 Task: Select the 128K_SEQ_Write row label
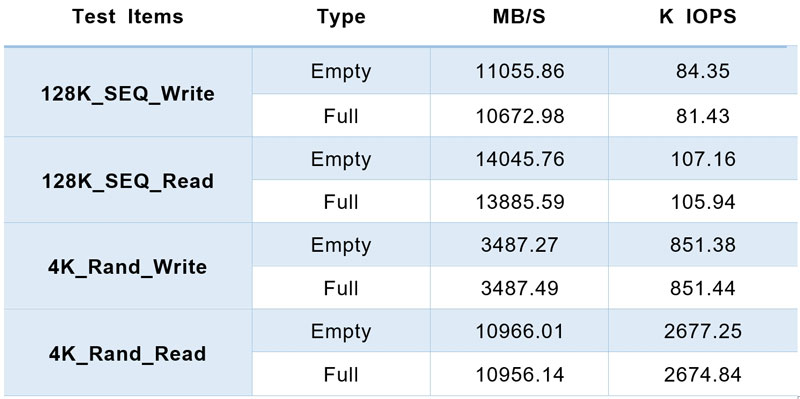tap(128, 94)
